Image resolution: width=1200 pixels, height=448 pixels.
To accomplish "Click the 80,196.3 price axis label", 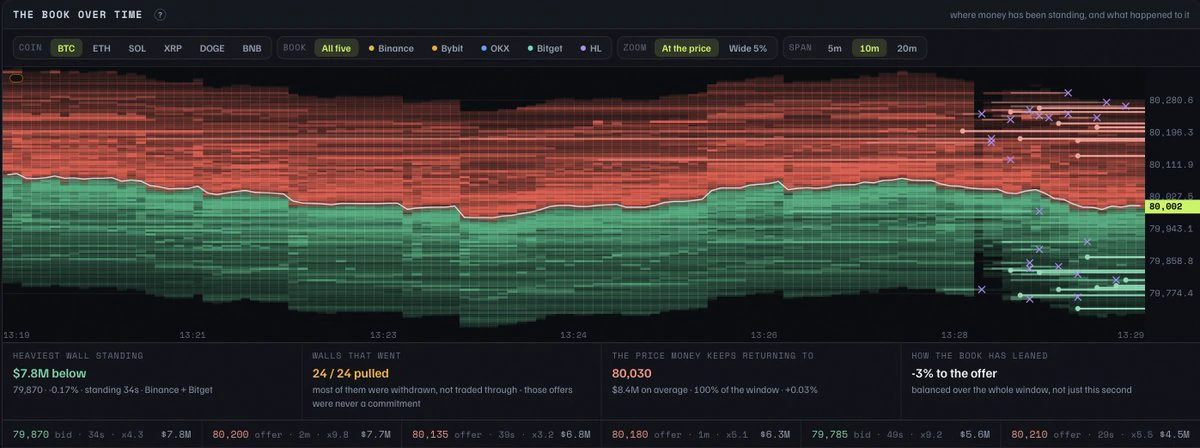I will point(1172,132).
